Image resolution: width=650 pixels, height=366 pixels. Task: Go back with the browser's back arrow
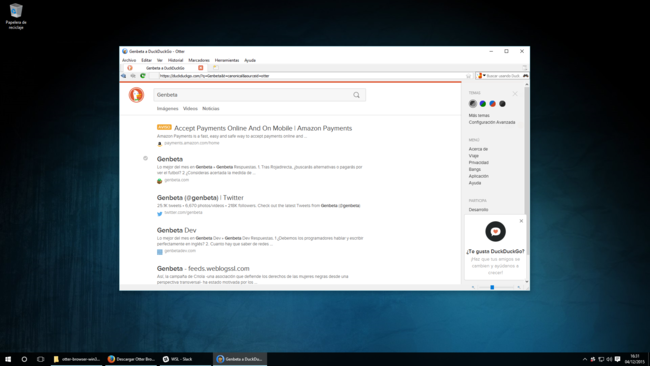(x=124, y=76)
